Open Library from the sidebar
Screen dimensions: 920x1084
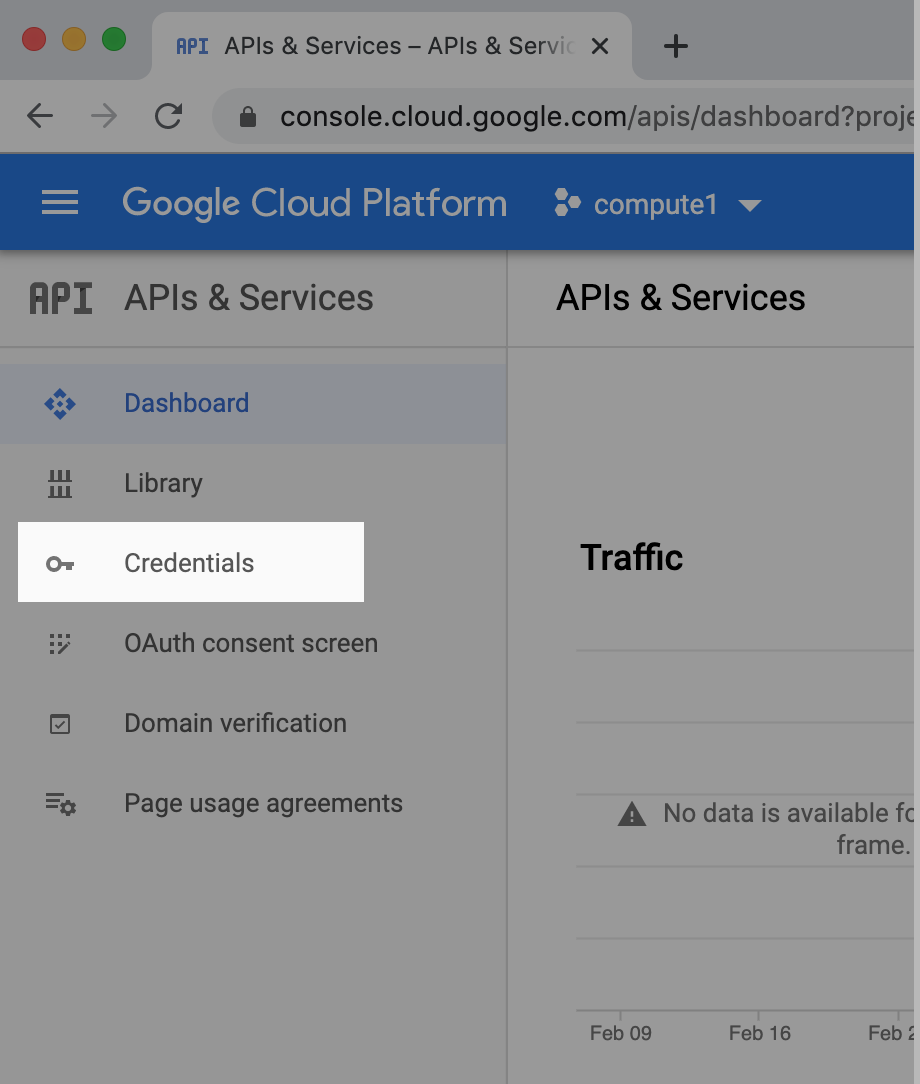pyautogui.click(x=163, y=484)
